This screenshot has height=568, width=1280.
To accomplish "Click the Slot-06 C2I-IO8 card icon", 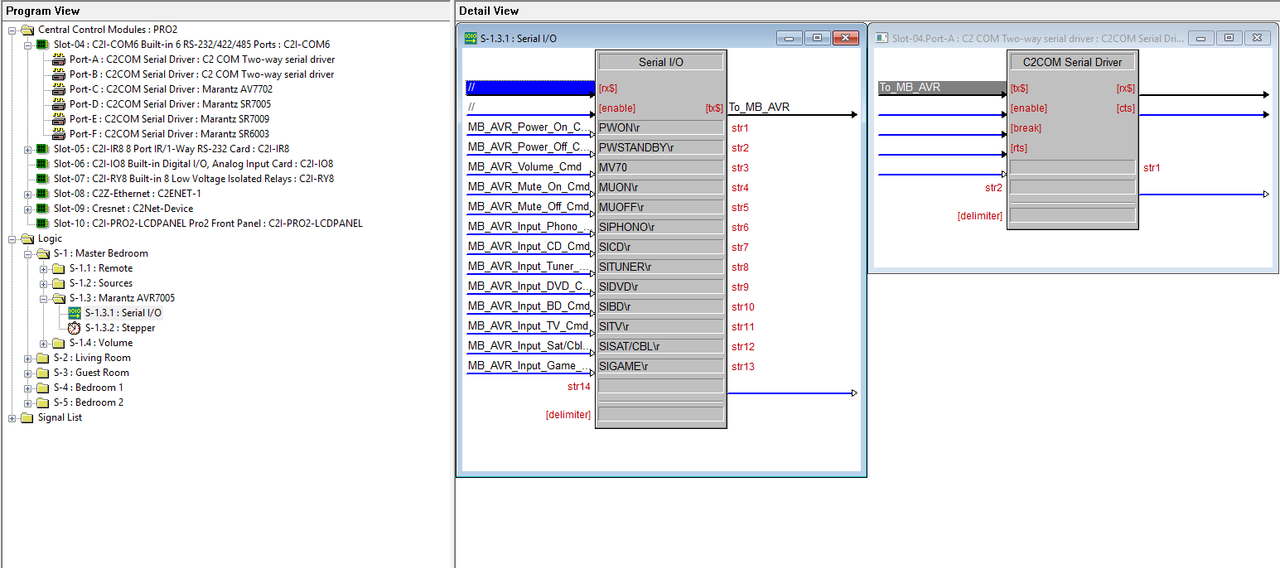I will click(x=43, y=164).
